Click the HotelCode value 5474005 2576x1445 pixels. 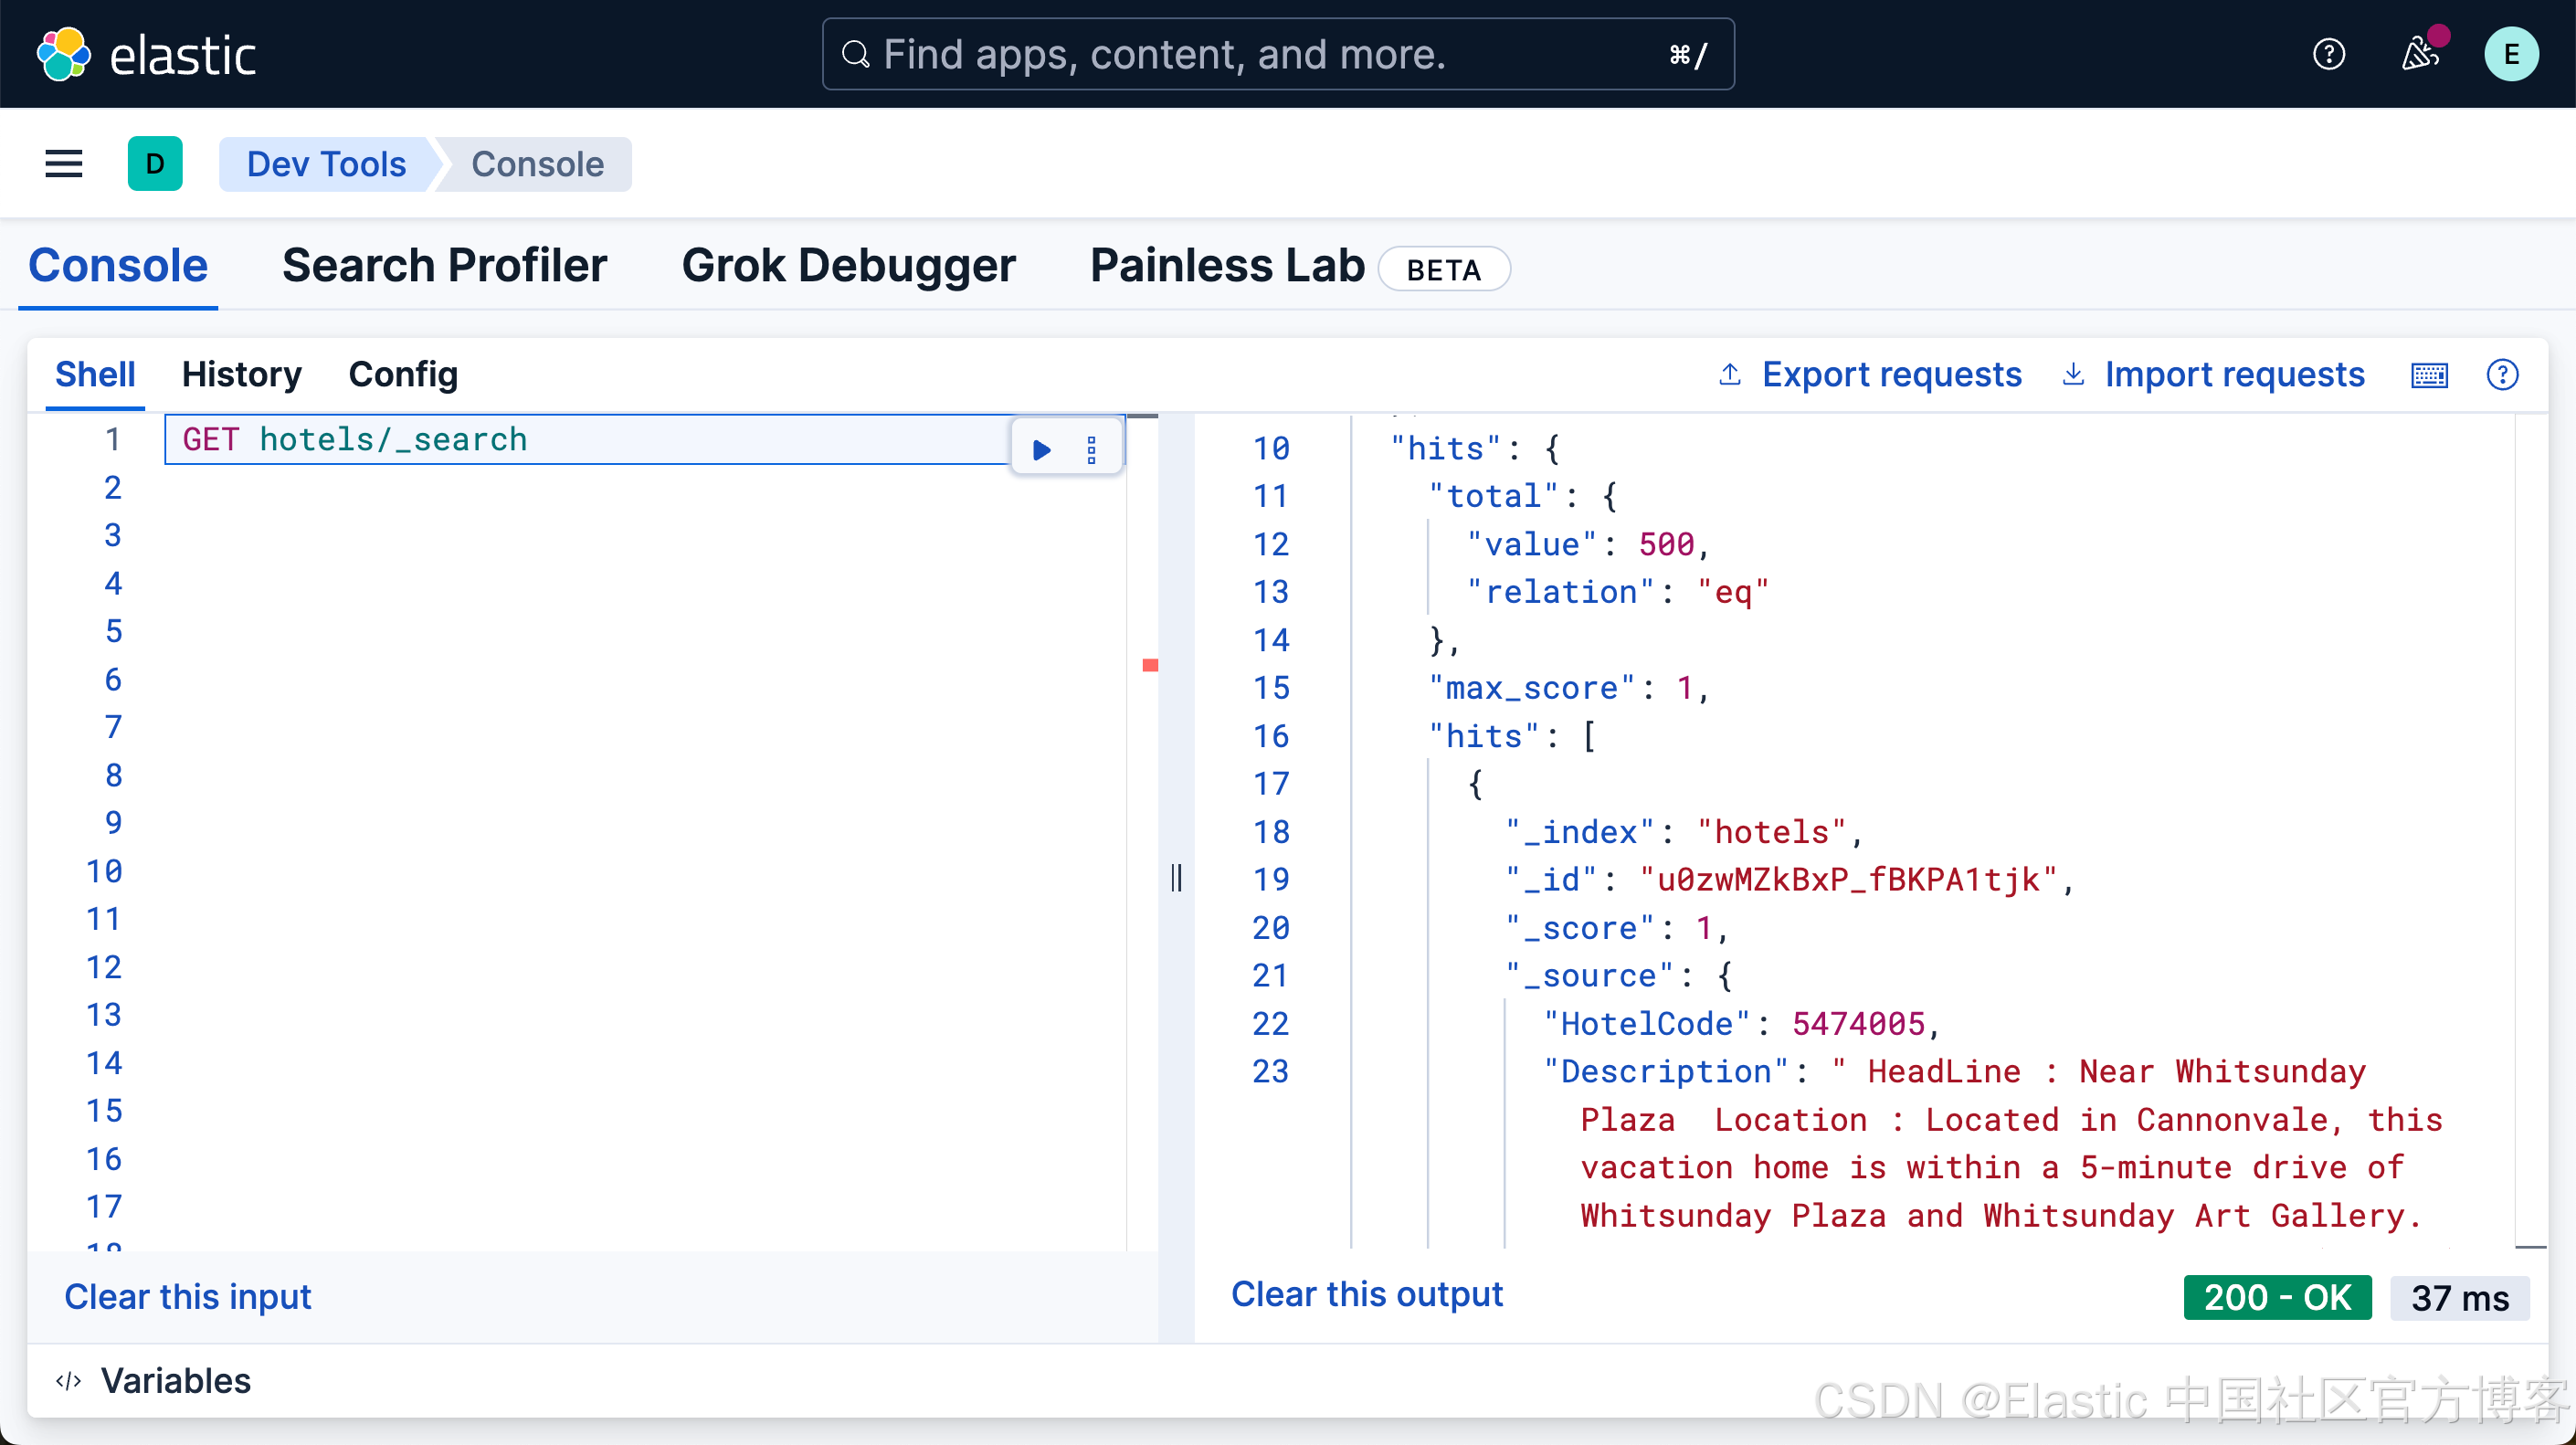click(x=1858, y=1025)
